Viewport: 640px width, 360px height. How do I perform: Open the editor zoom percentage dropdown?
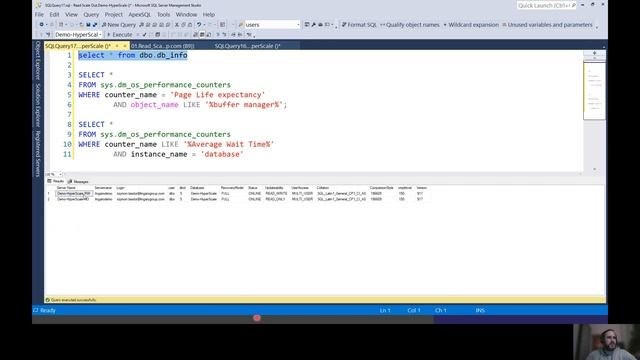60,174
